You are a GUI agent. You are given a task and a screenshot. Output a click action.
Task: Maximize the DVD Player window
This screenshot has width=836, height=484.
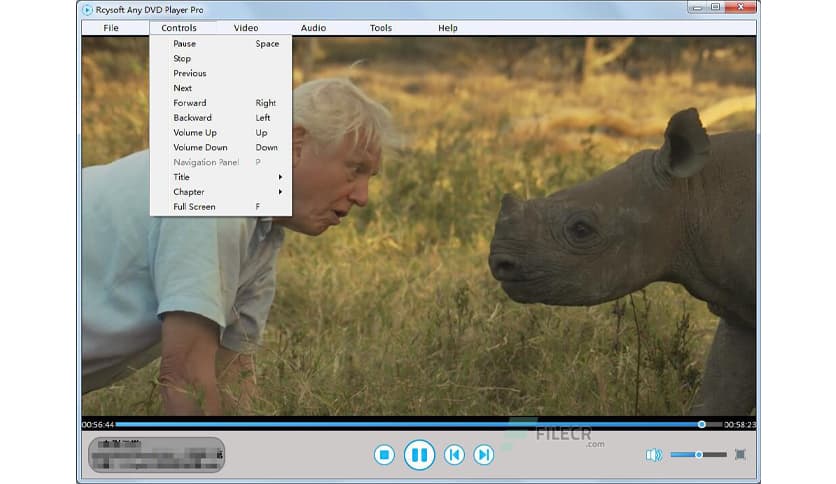click(x=716, y=7)
